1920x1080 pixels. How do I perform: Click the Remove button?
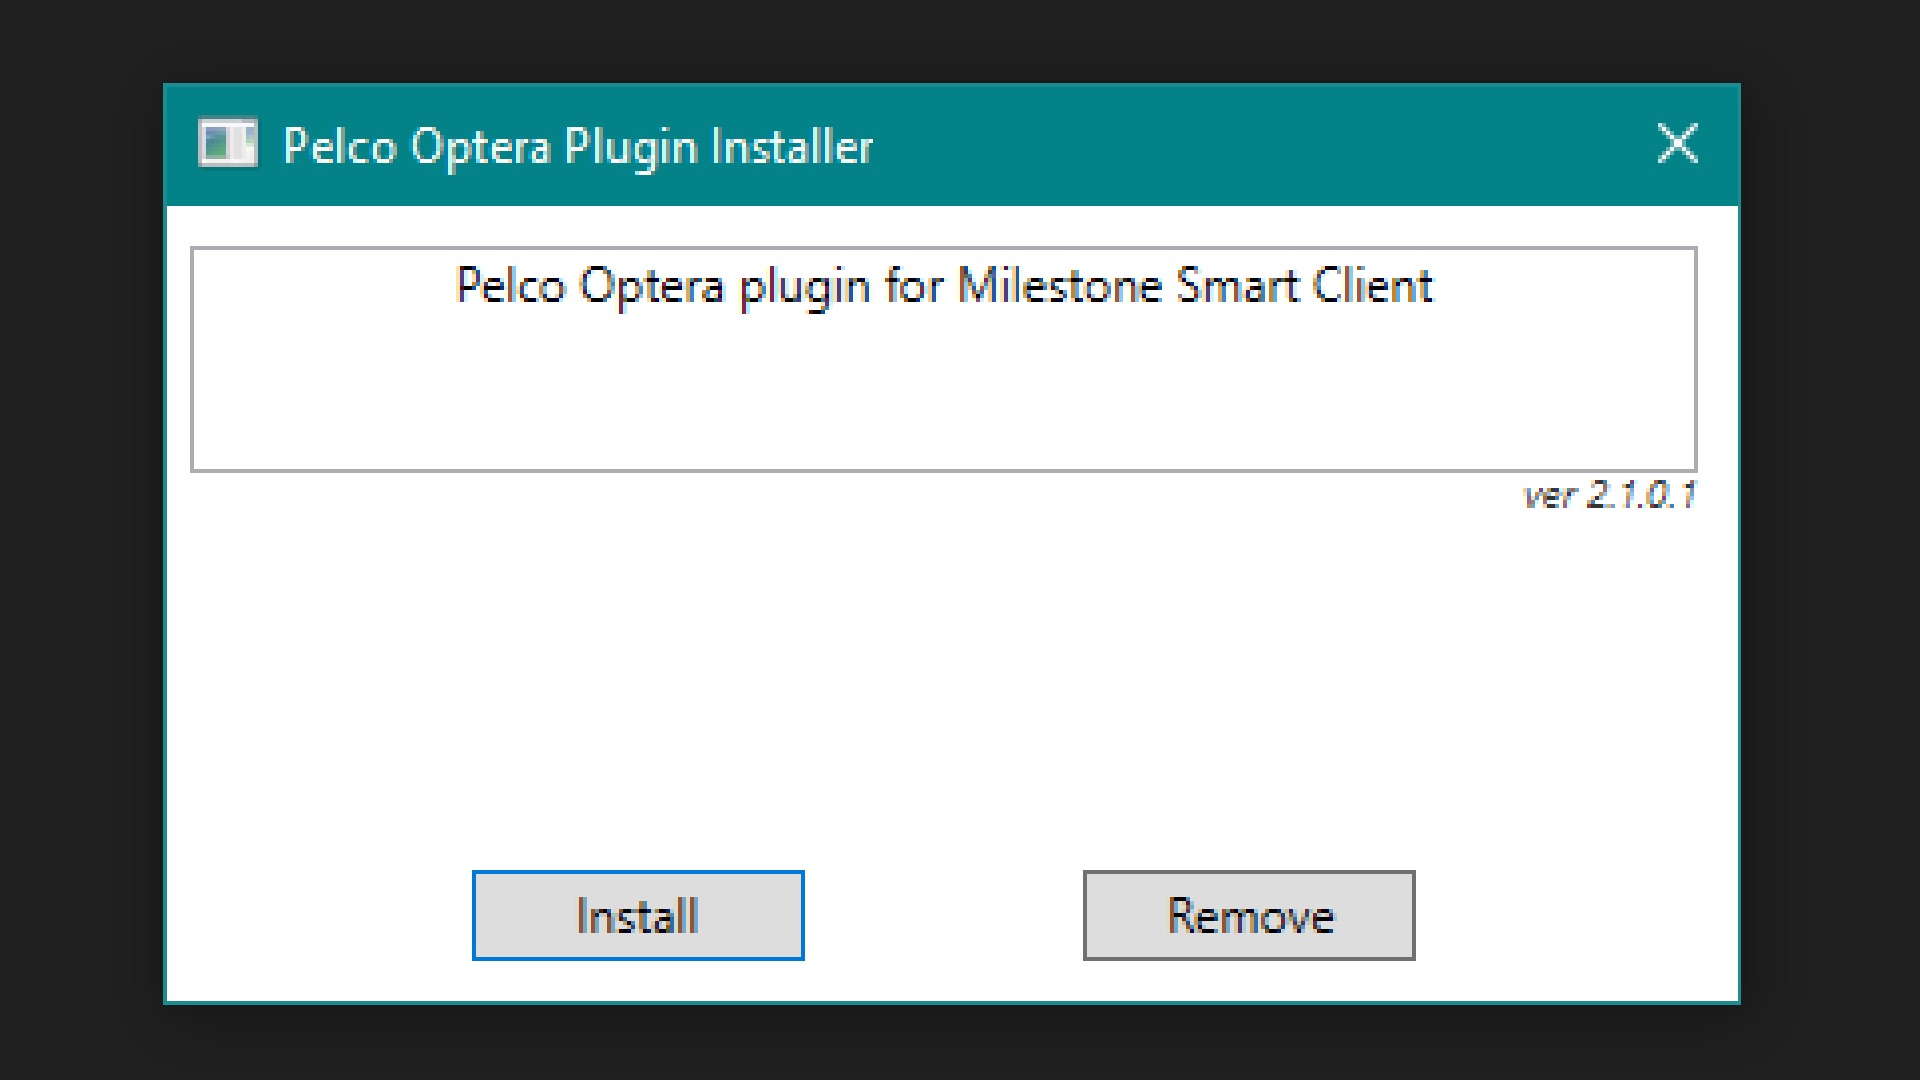(x=1249, y=915)
